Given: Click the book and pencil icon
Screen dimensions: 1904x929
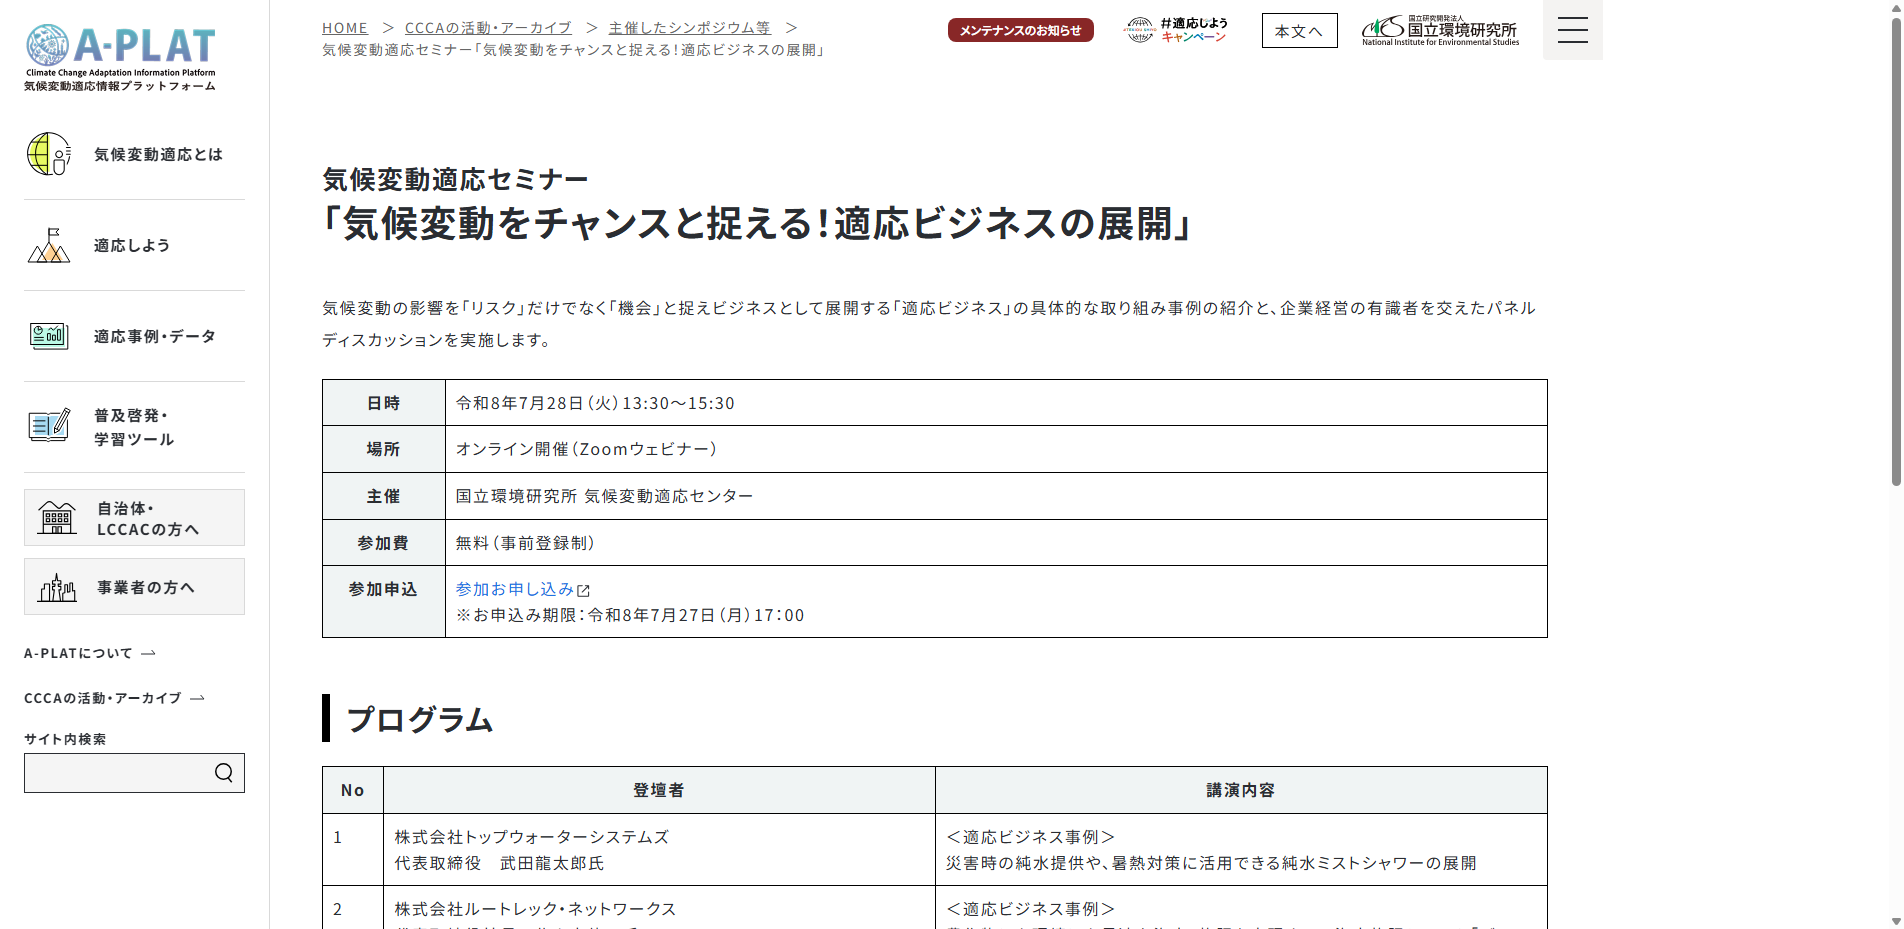Looking at the screenshot, I should tap(49, 426).
